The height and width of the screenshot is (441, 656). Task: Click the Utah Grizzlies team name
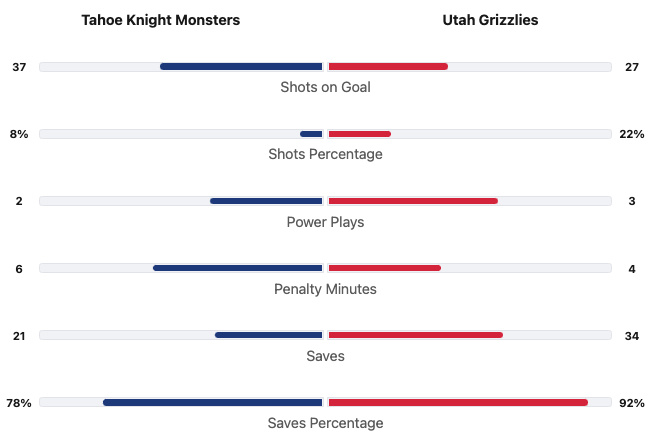pos(490,20)
